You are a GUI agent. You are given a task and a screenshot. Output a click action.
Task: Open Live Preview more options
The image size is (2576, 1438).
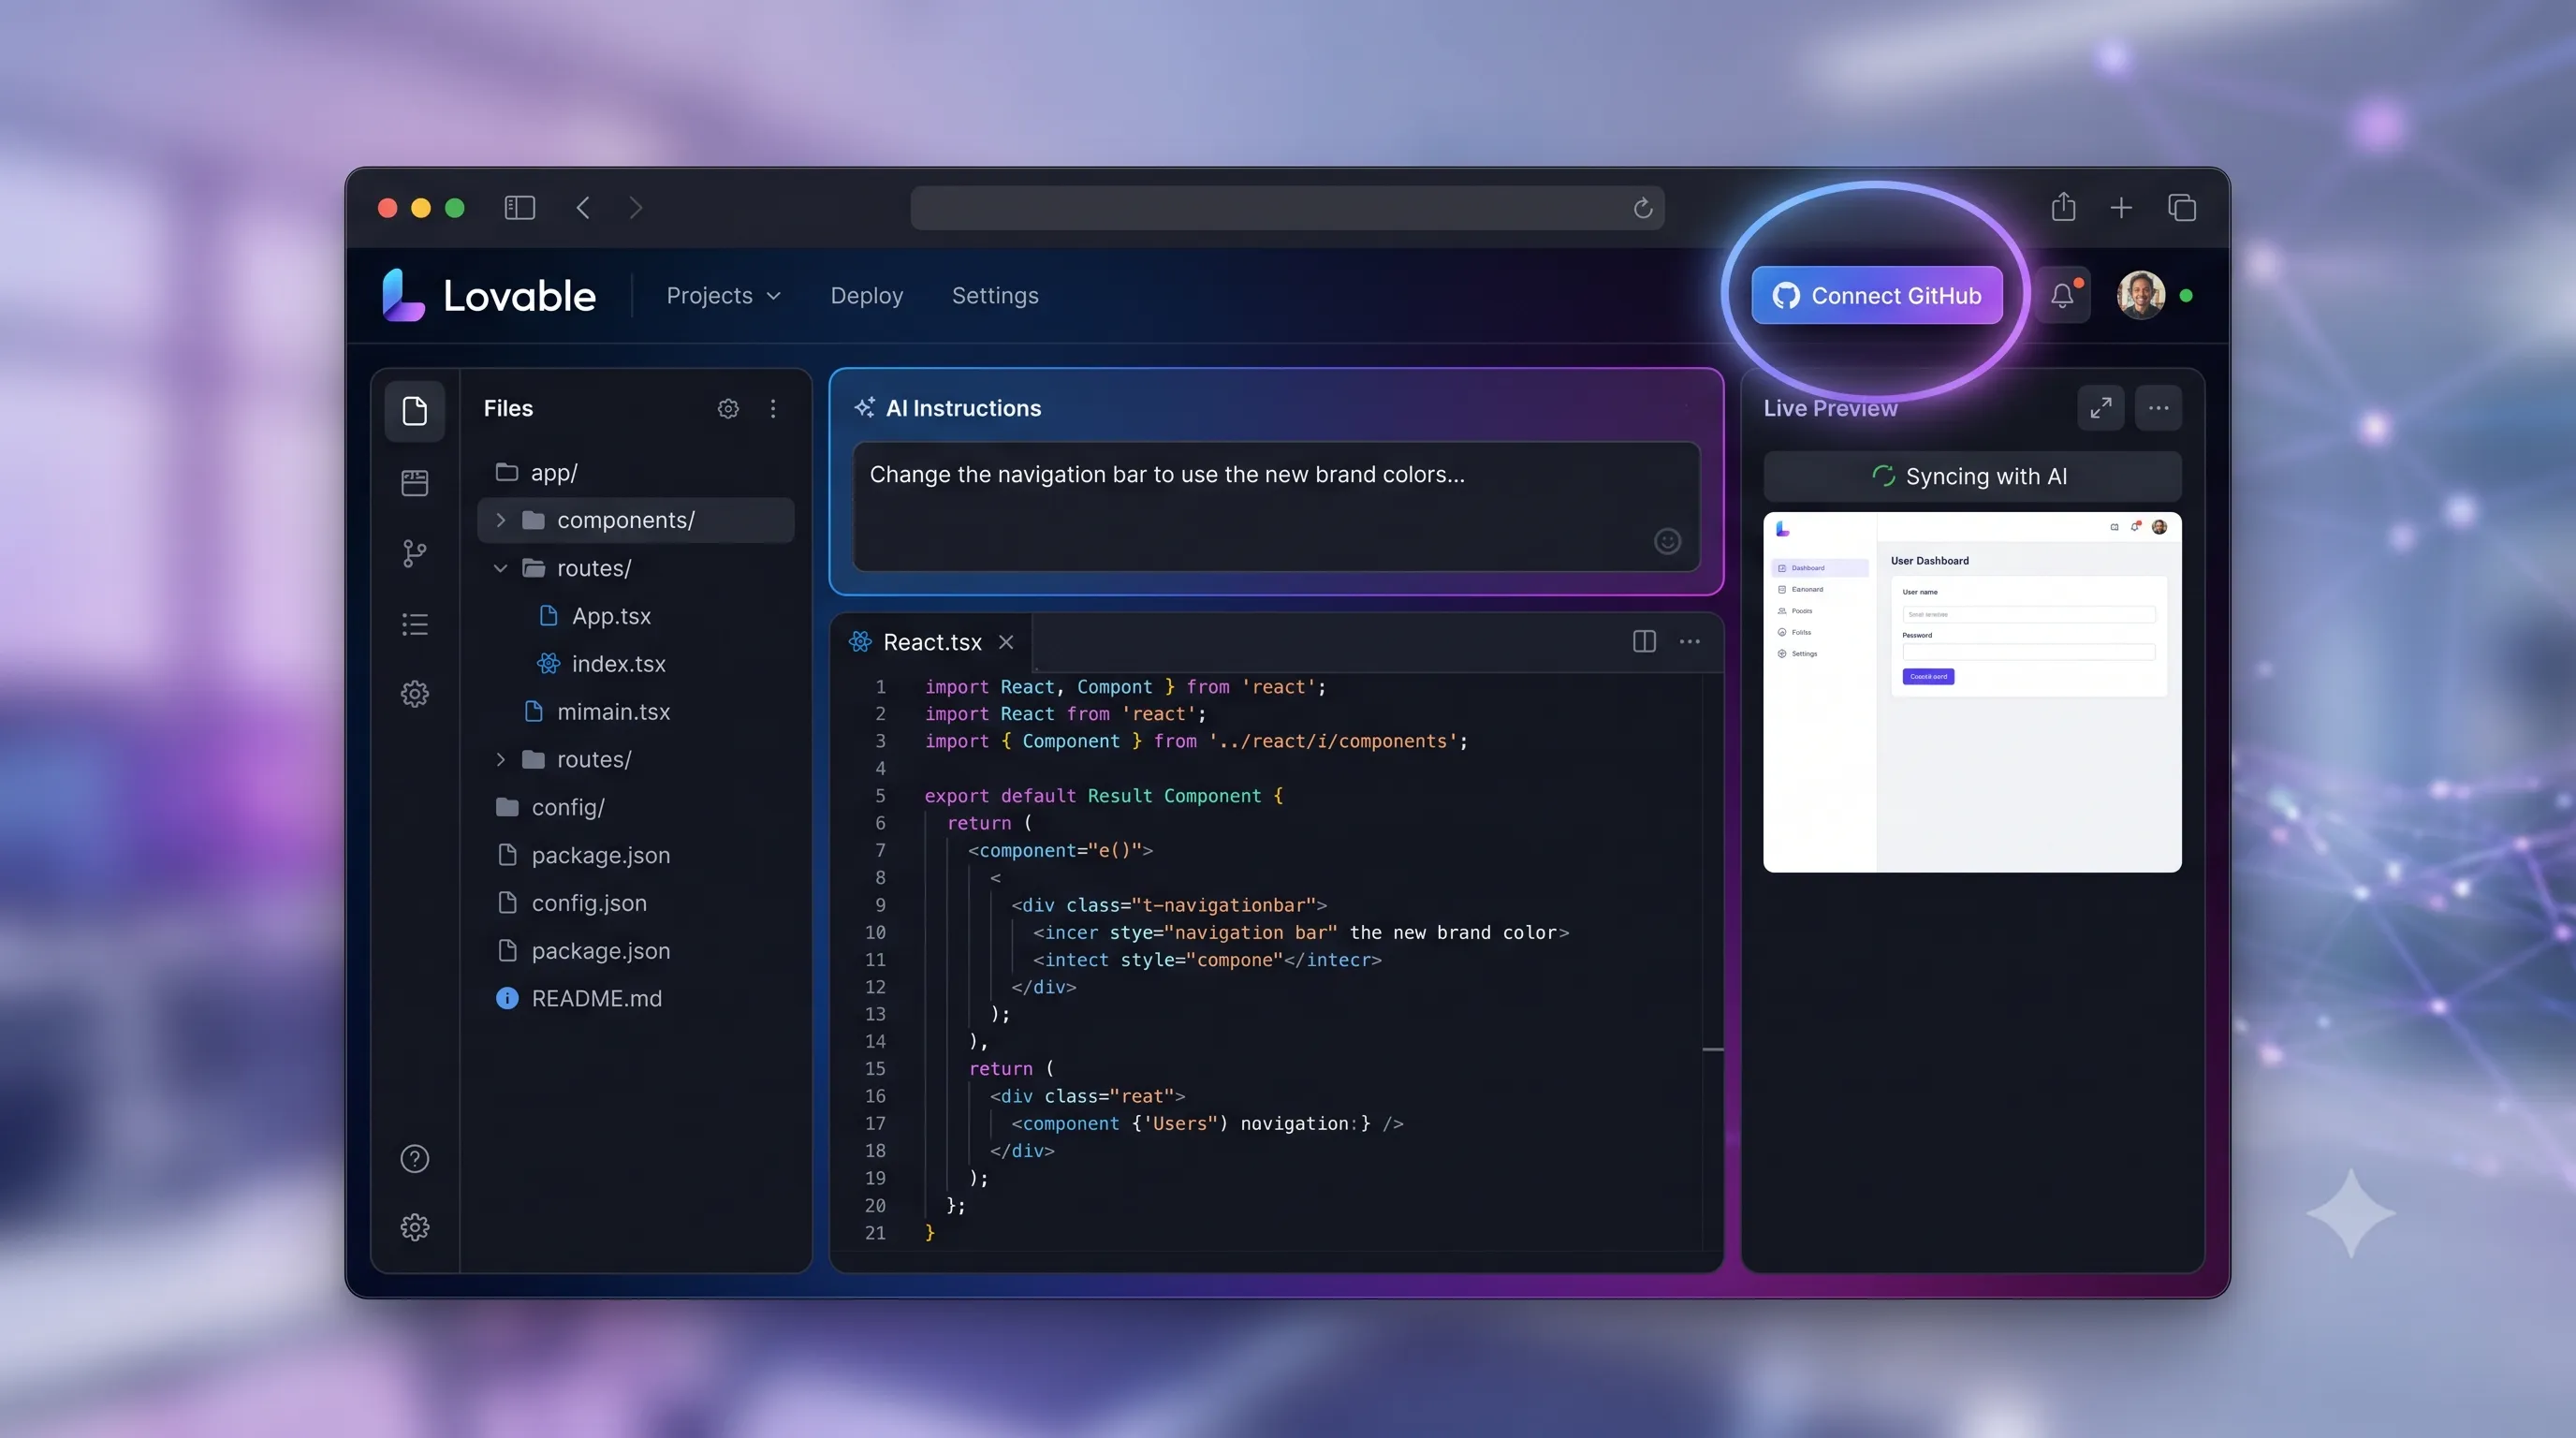click(2158, 408)
